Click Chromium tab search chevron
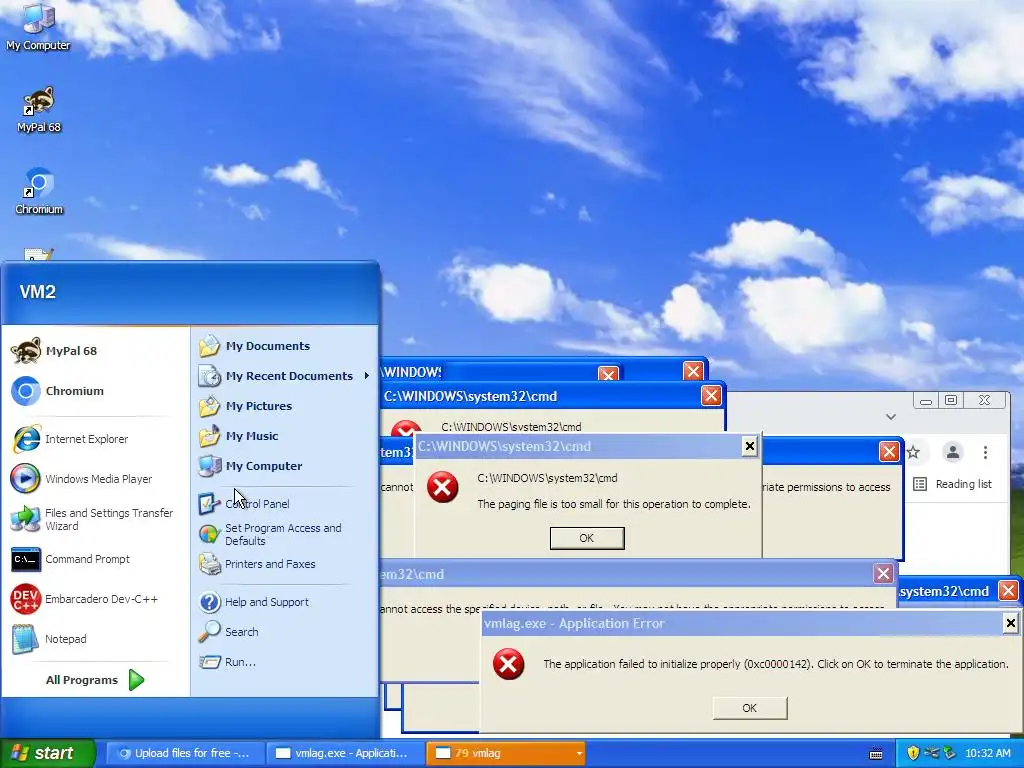Viewport: 1024px width, 768px height. point(891,417)
